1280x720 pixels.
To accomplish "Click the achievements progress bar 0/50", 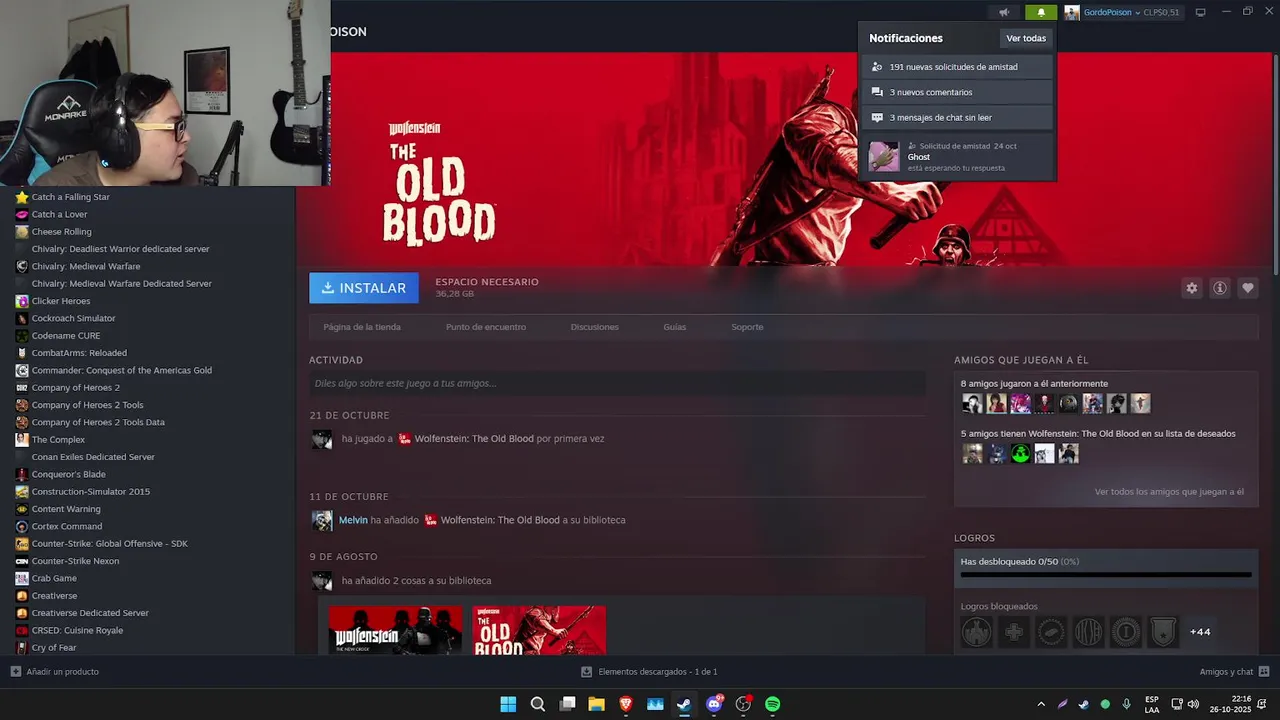I will 1106,575.
